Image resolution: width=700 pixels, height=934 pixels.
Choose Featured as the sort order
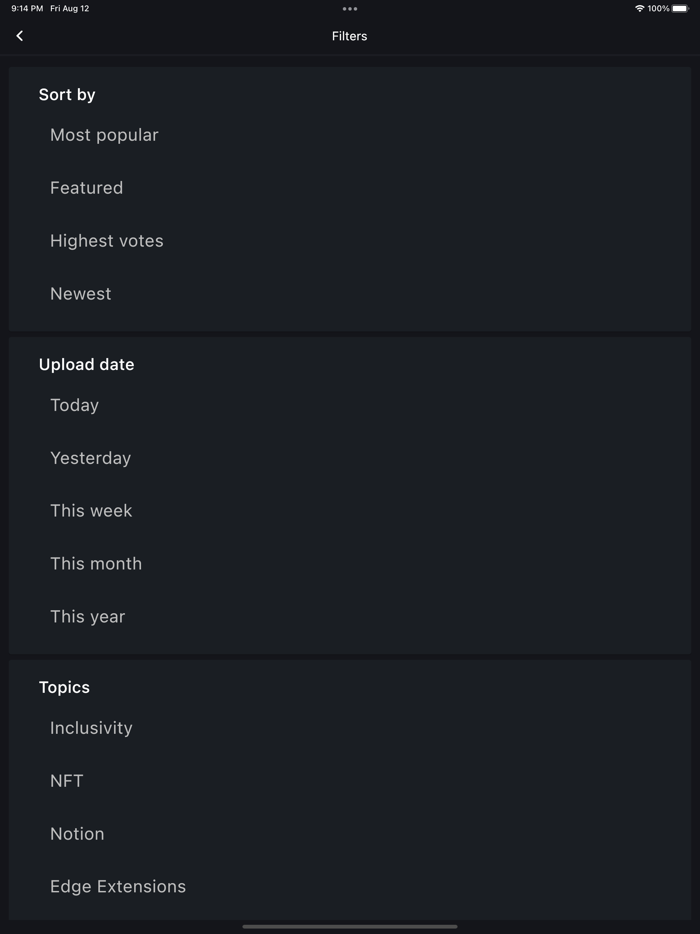tap(86, 187)
